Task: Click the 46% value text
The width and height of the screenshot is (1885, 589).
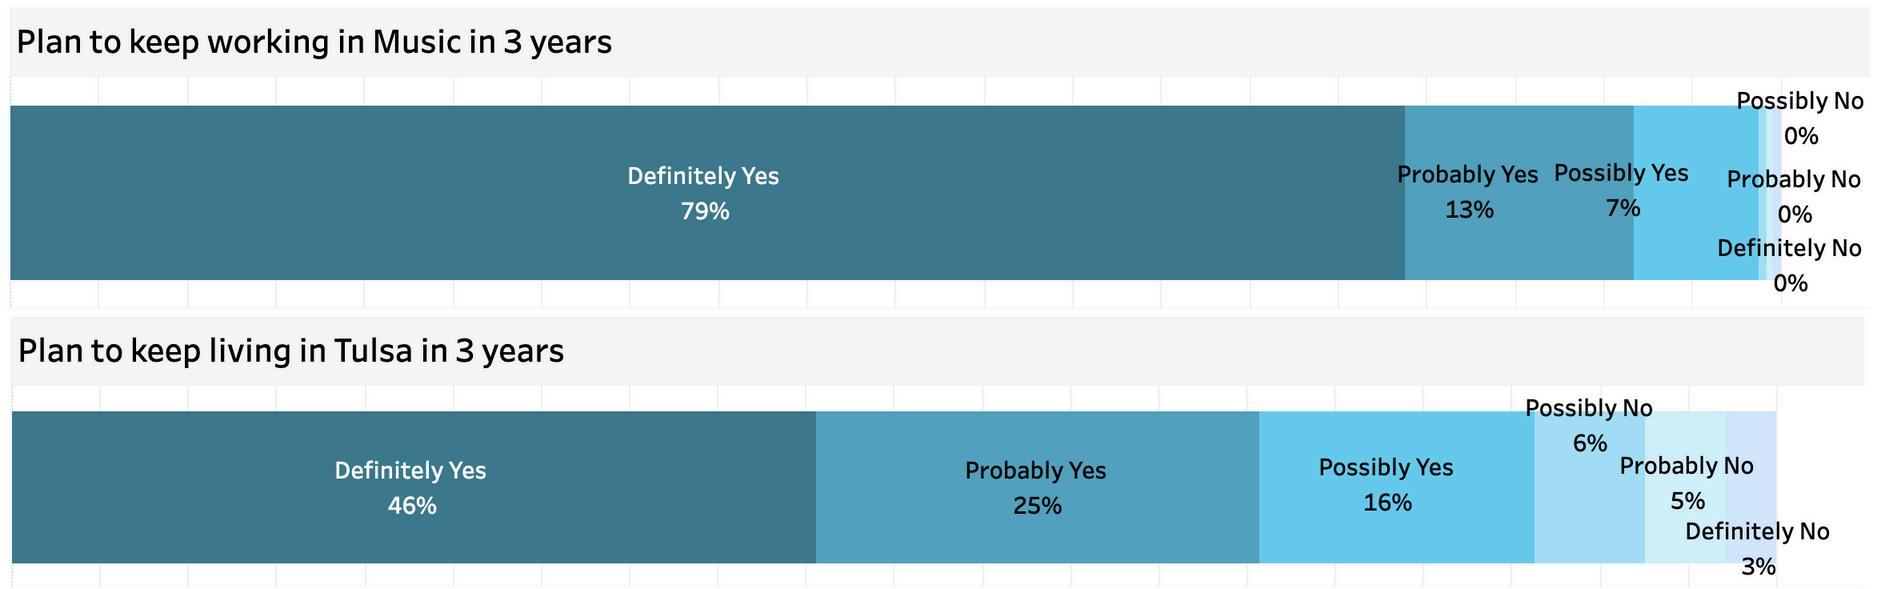Action: pos(412,506)
